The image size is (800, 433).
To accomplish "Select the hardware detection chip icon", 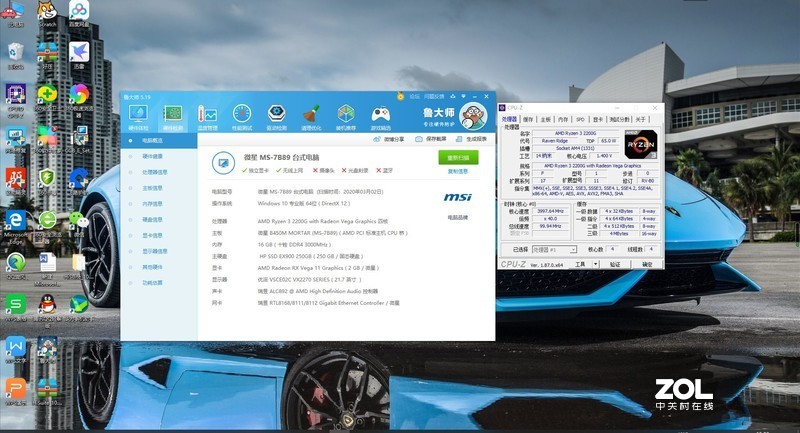I will [x=172, y=116].
